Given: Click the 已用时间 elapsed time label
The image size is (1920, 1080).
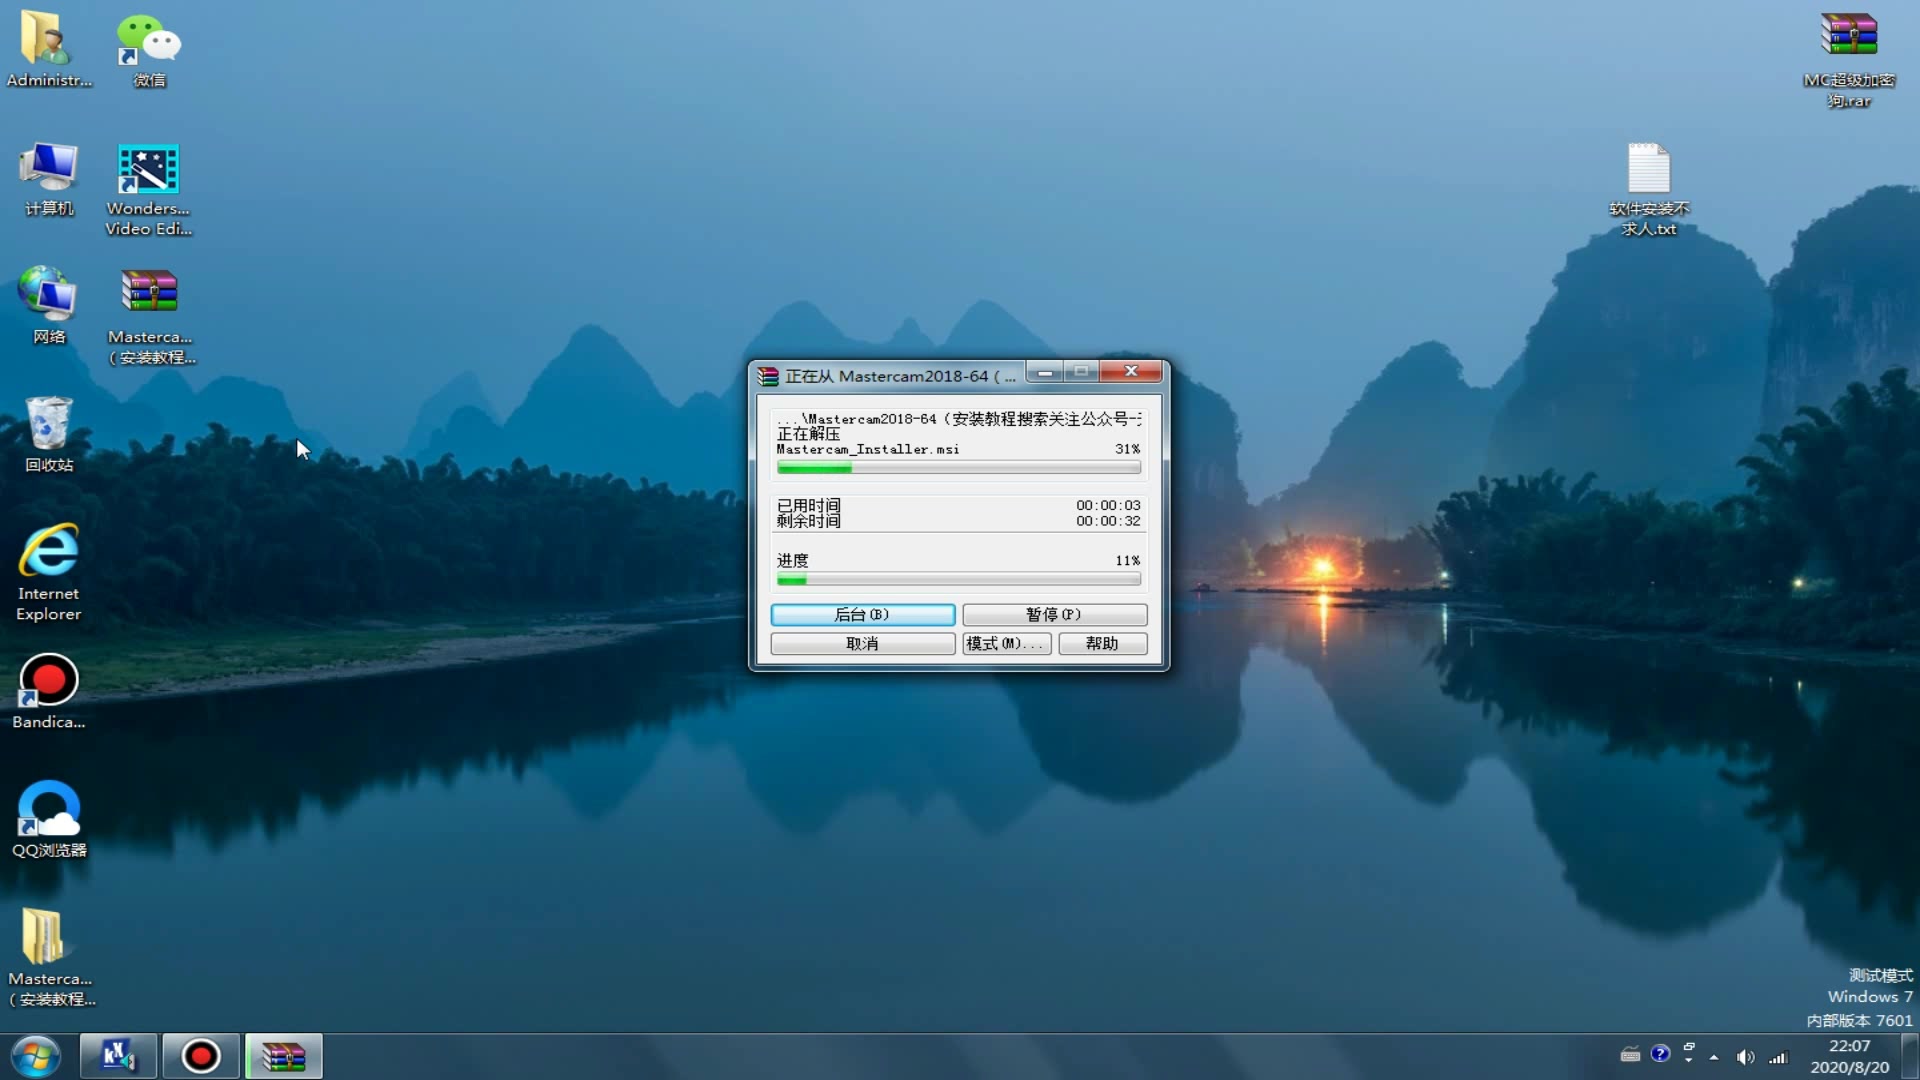Looking at the screenshot, I should point(808,505).
